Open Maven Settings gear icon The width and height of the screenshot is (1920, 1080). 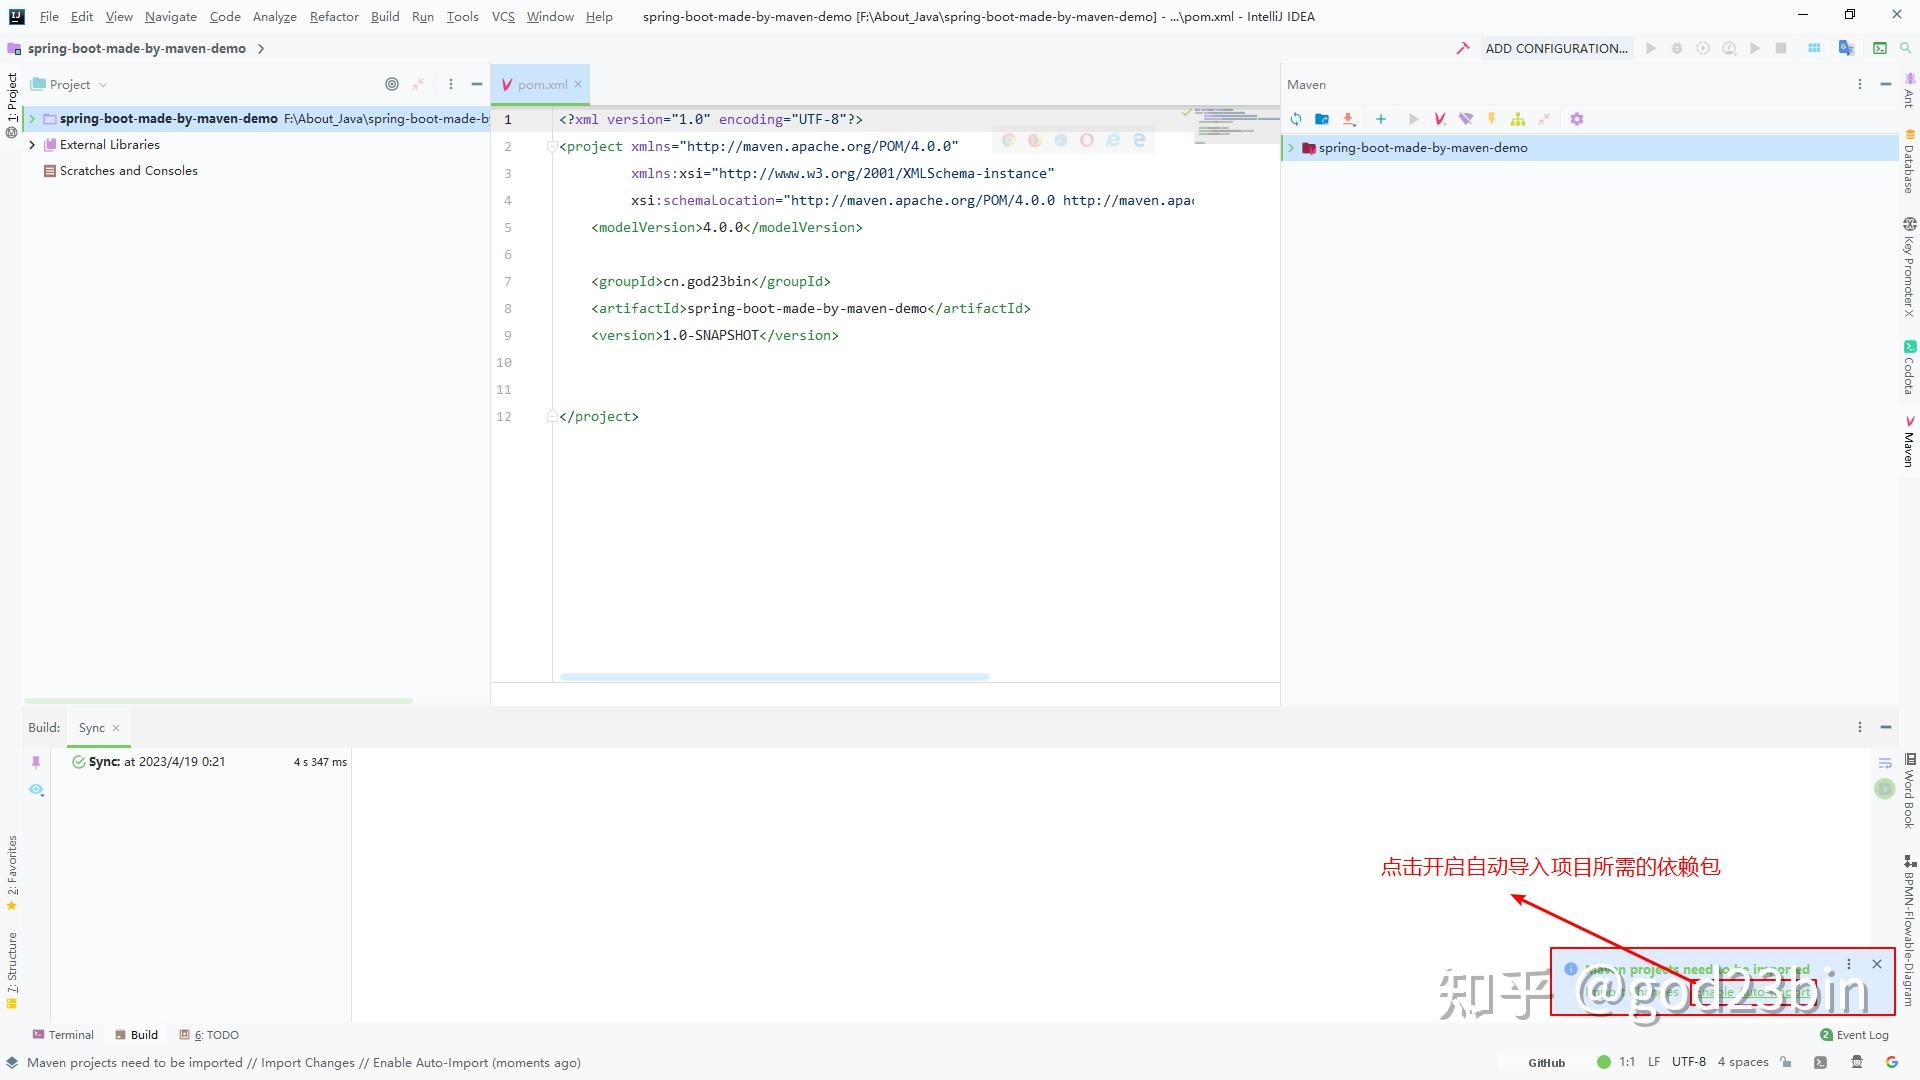1577,119
